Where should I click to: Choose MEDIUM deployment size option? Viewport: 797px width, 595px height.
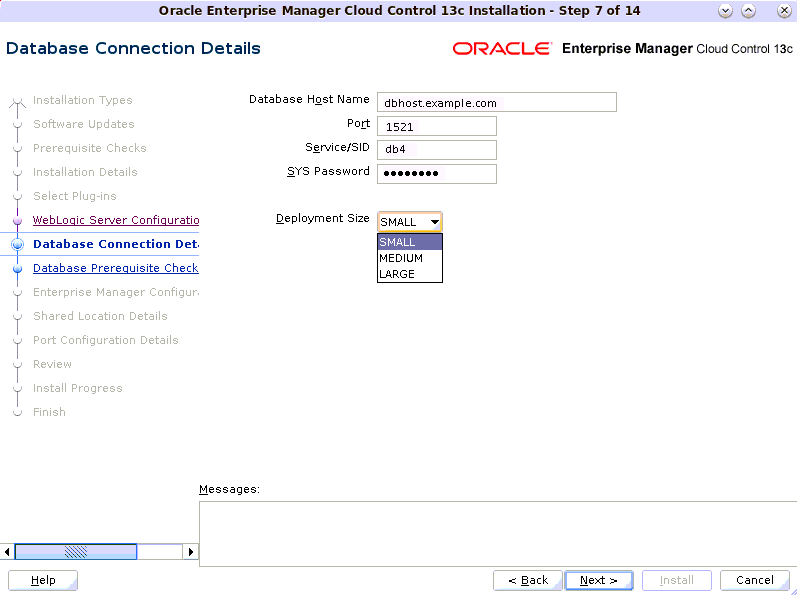click(x=410, y=258)
